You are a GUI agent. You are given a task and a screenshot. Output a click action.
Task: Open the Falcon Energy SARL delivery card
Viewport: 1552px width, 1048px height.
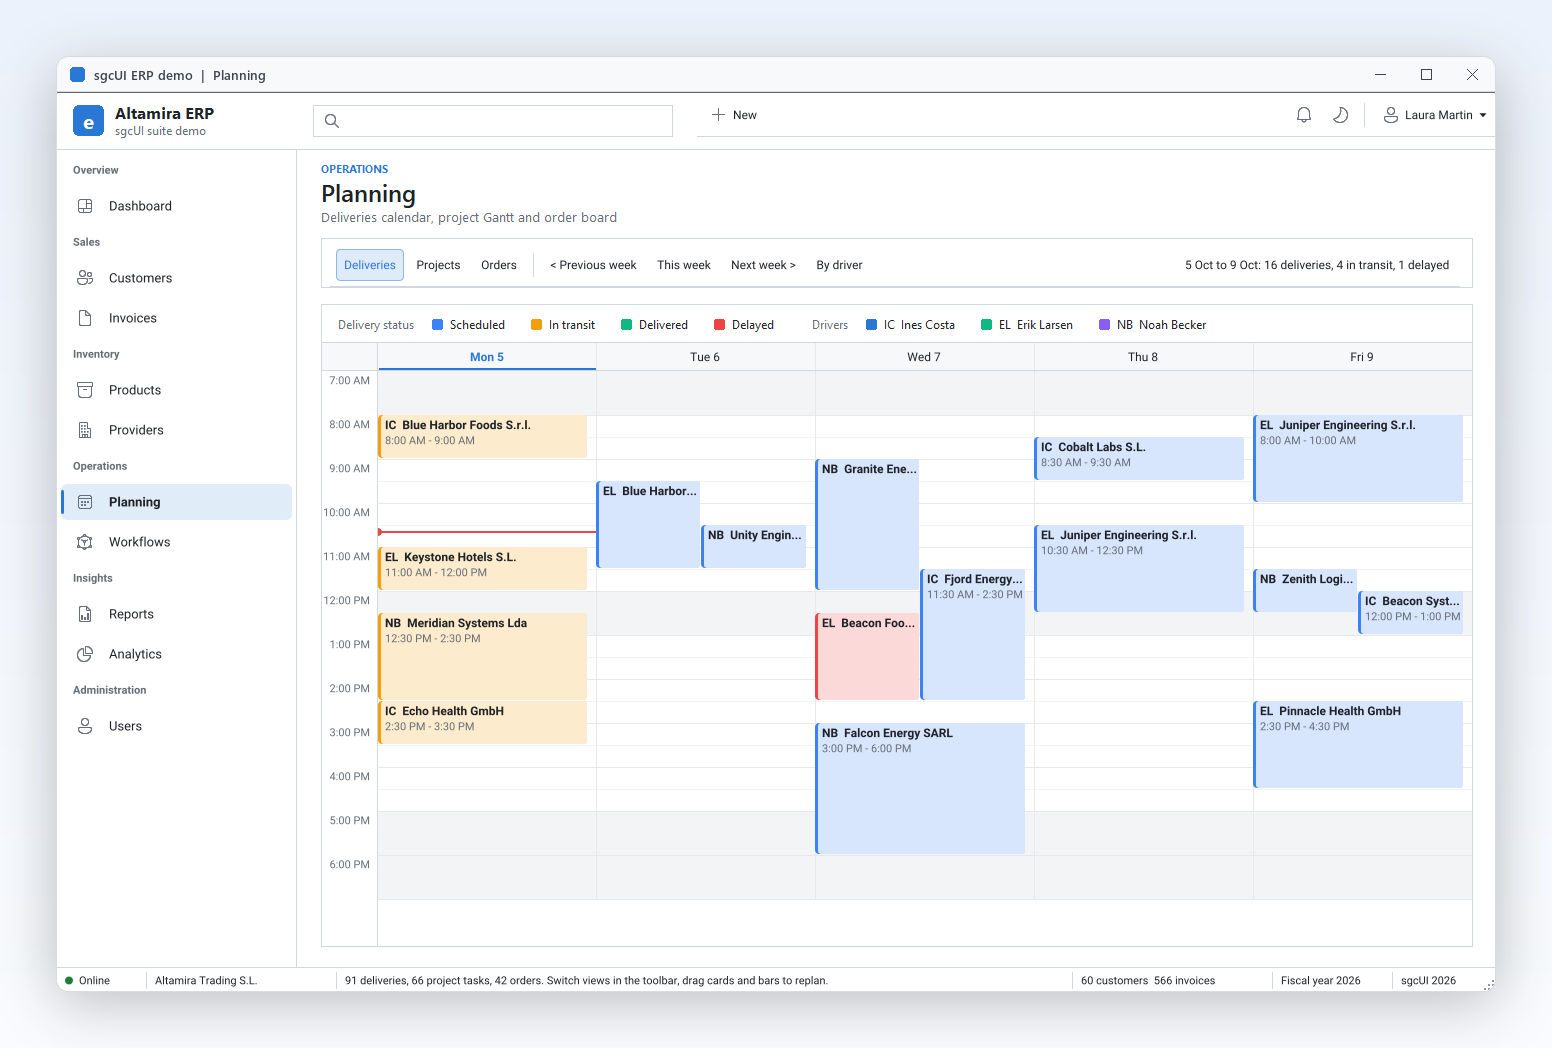coord(920,789)
